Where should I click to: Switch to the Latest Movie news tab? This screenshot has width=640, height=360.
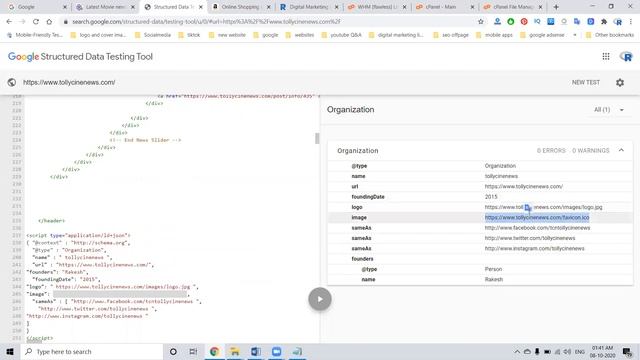click(x=105, y=7)
